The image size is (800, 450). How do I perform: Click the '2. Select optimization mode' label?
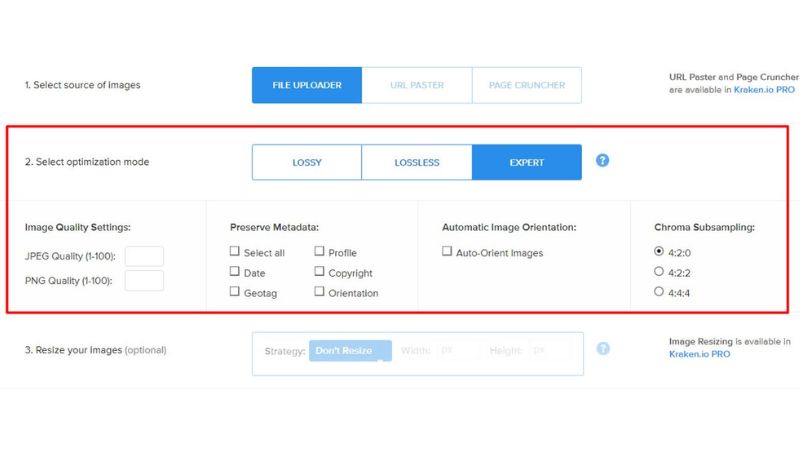(87, 162)
